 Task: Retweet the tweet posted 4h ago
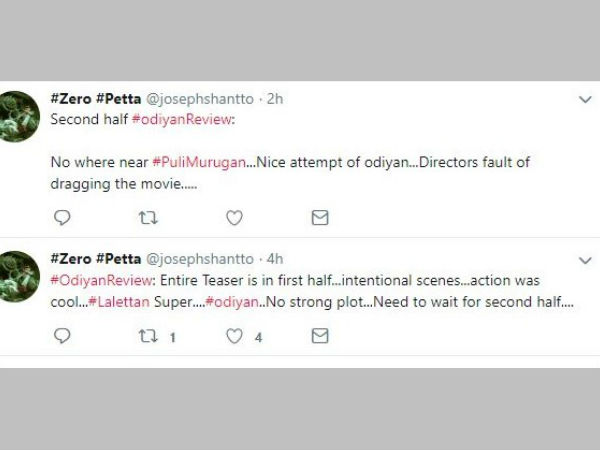147,337
